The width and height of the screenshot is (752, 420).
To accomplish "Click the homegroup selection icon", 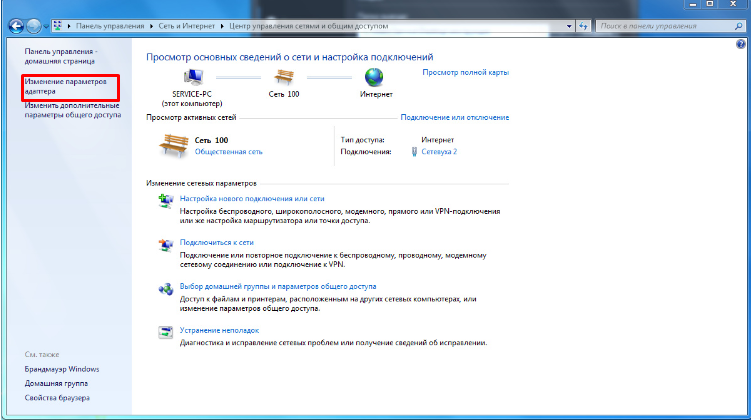I will (x=165, y=289).
